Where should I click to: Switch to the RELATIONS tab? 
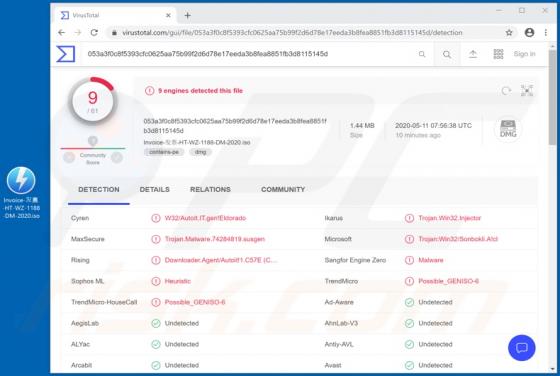coord(210,190)
